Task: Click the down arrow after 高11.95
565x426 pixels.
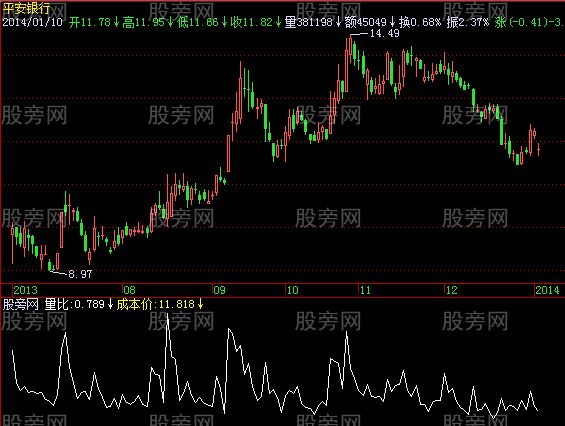Action: [x=171, y=22]
